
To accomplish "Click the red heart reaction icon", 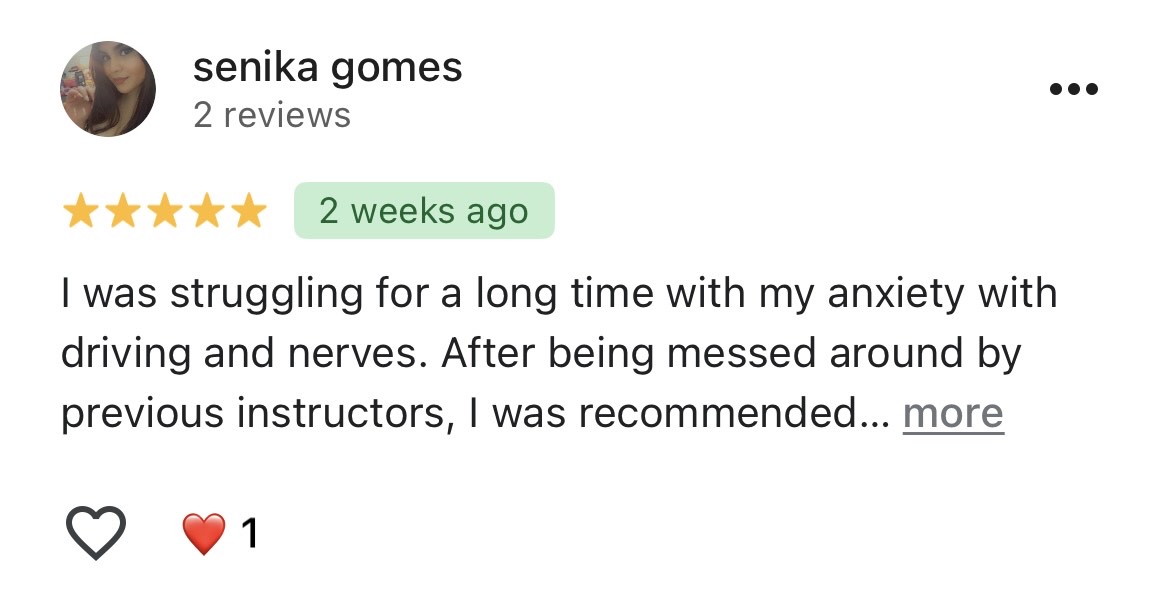I will tap(203, 534).
